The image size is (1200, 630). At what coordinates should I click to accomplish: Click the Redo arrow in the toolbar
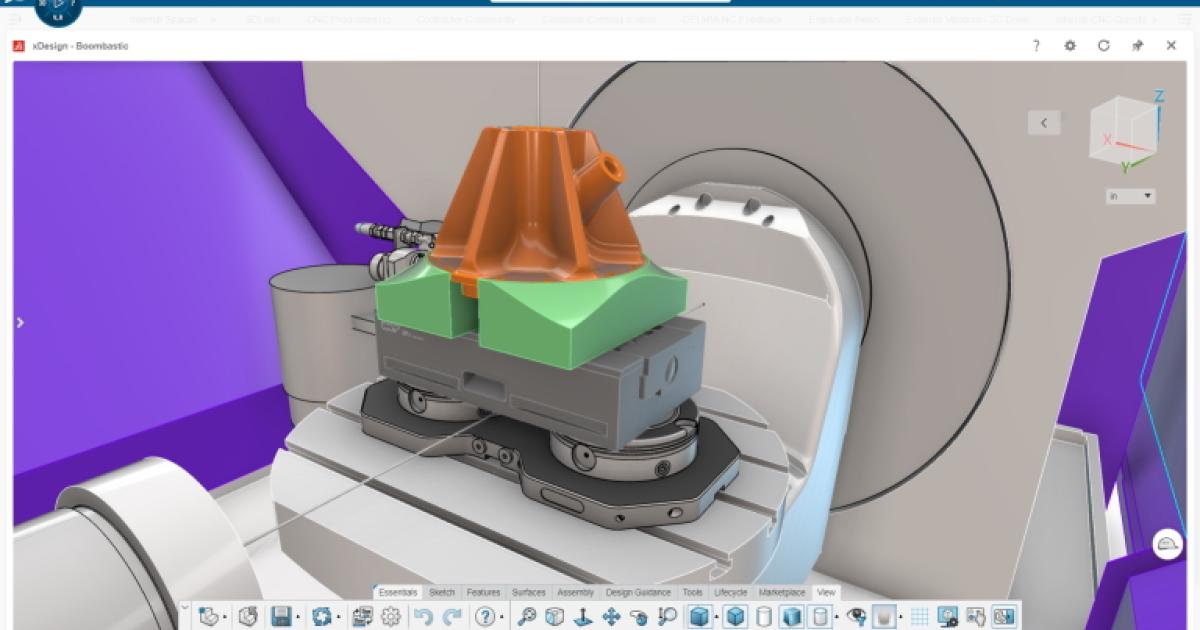click(x=453, y=617)
